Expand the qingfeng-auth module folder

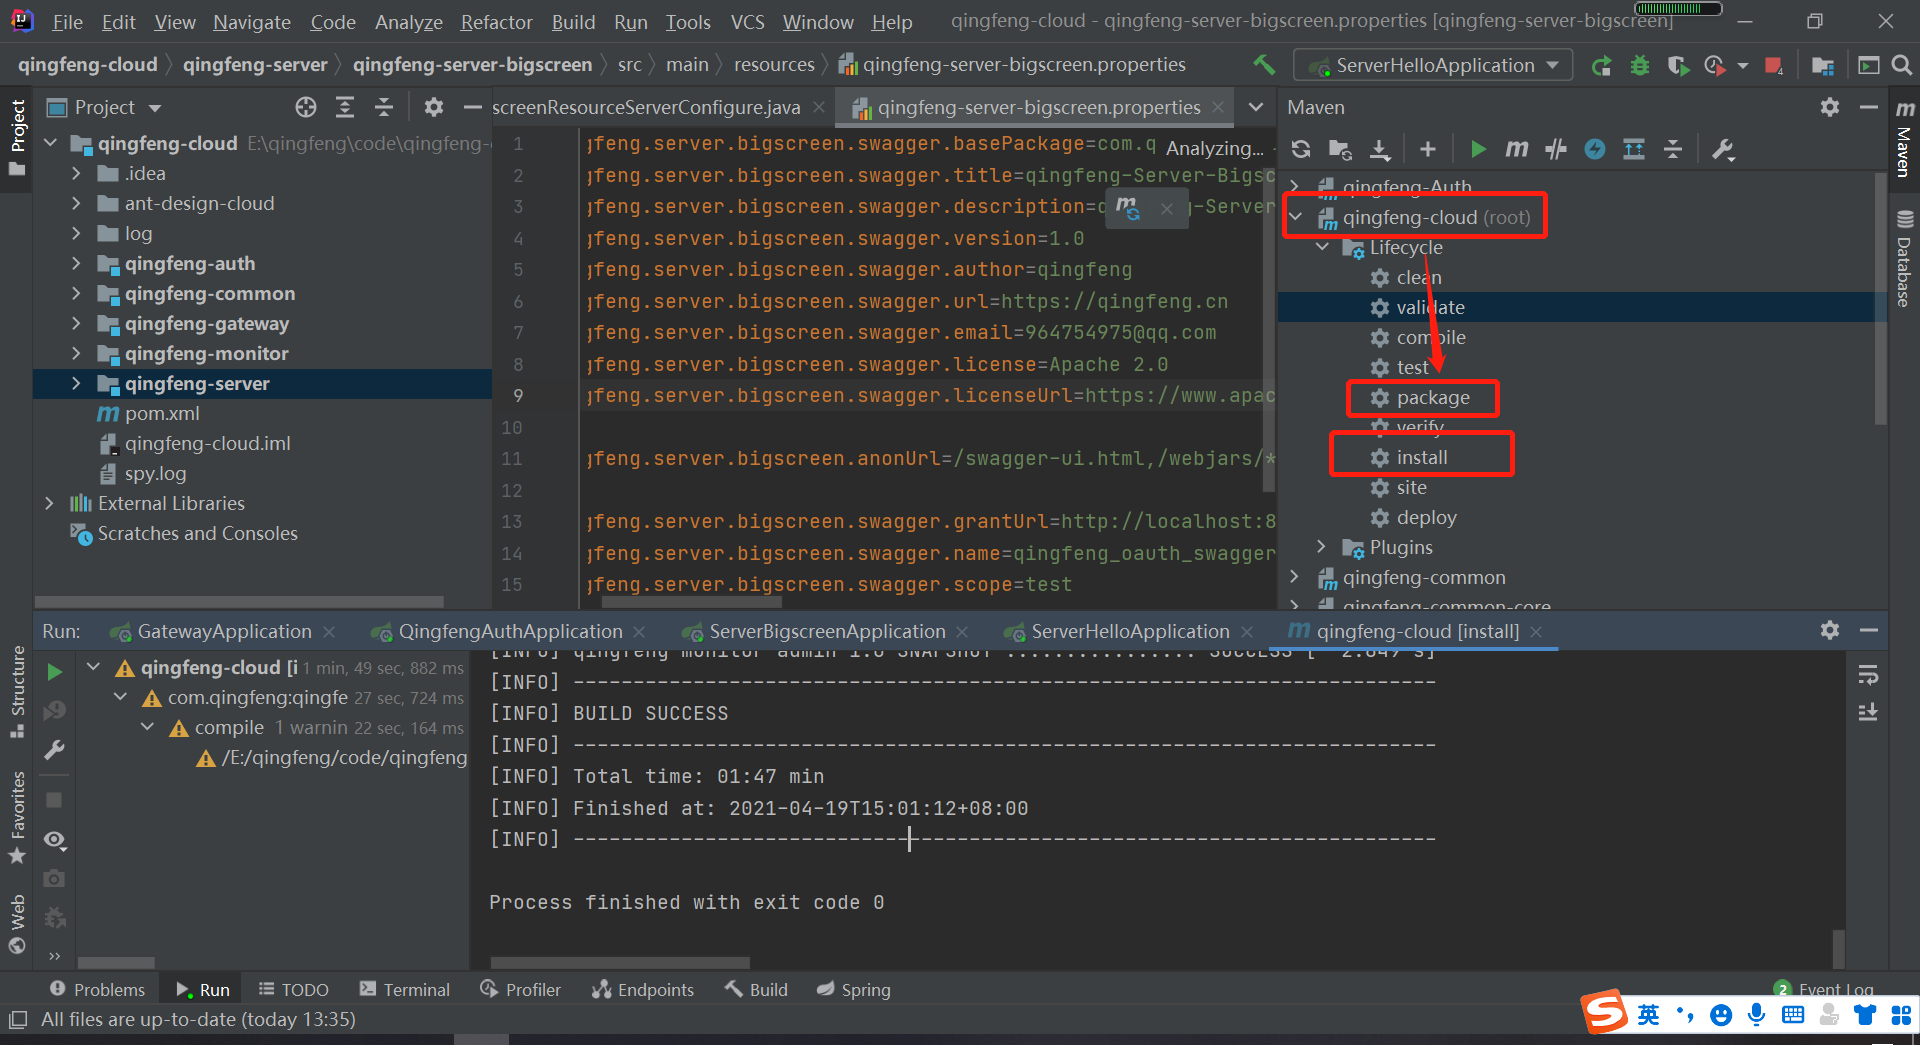[76, 263]
